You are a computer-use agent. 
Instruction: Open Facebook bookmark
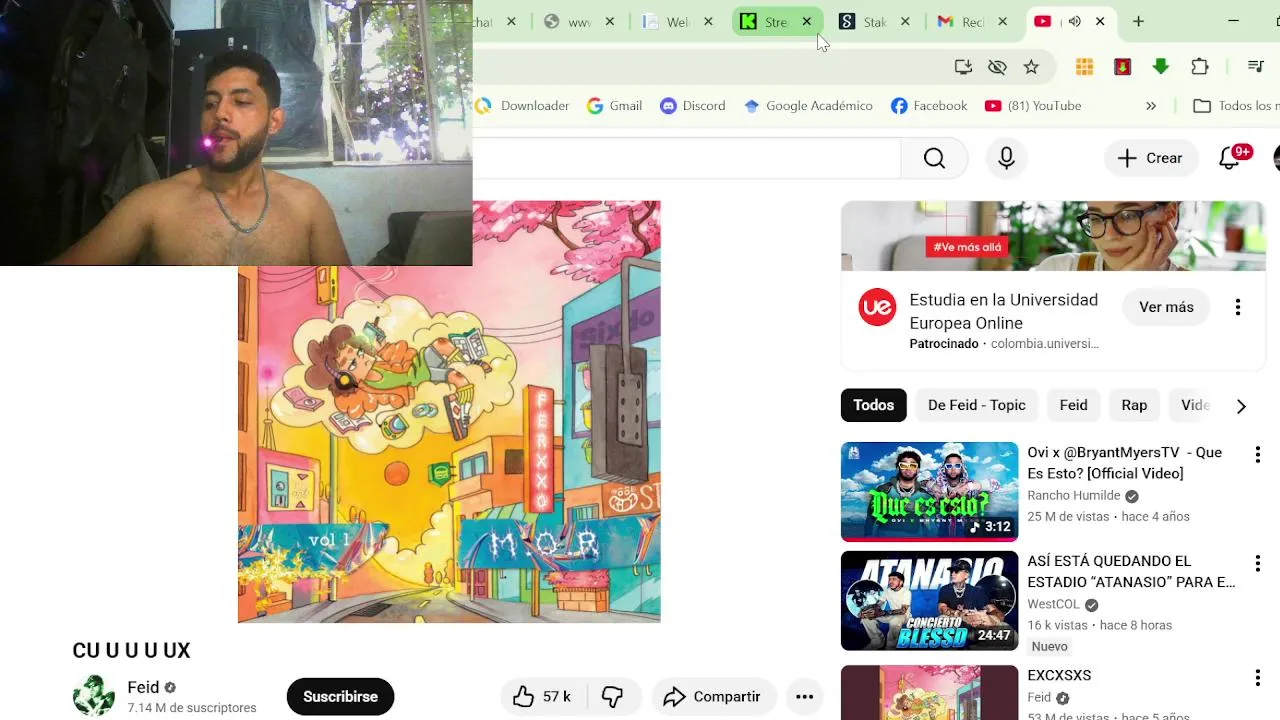click(929, 106)
